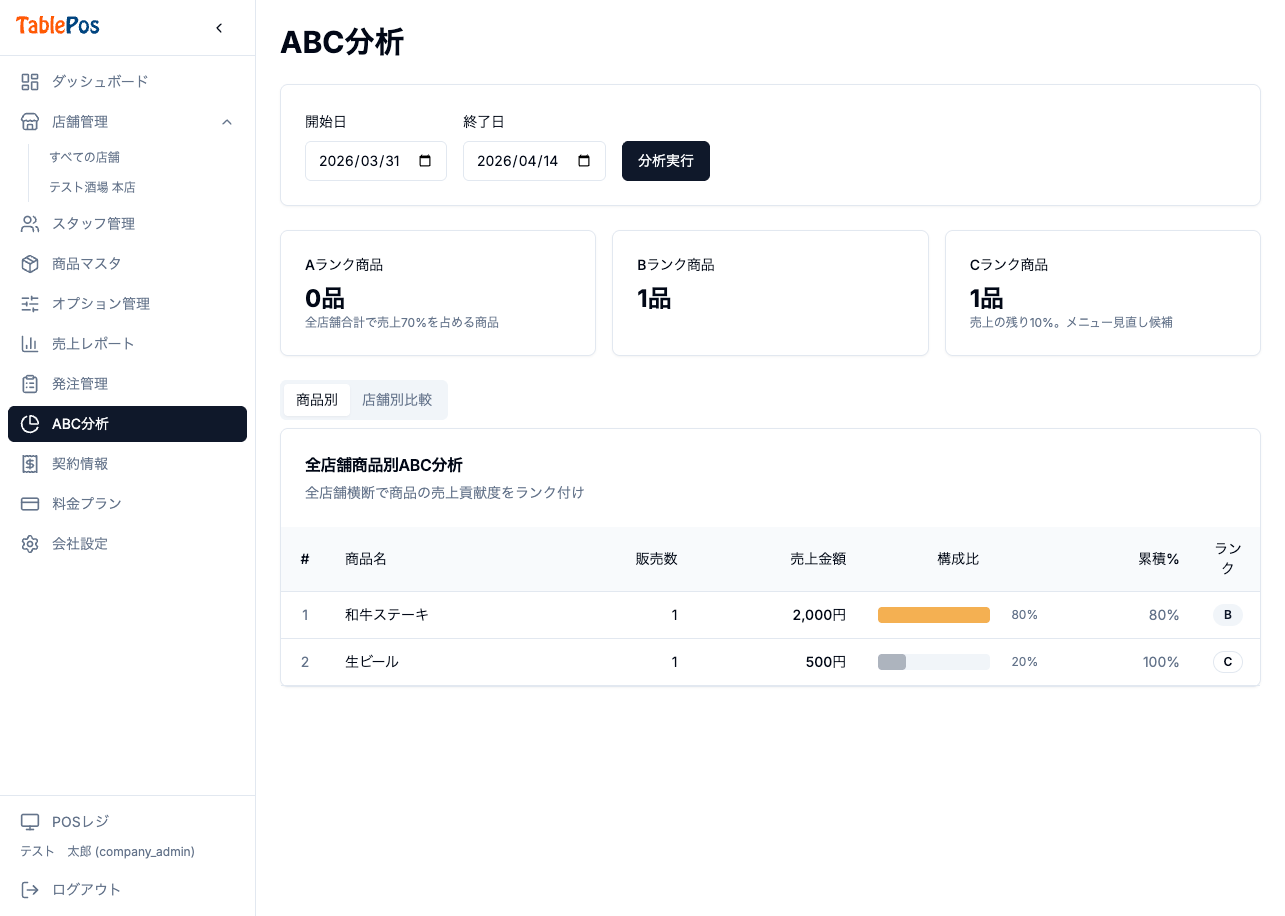This screenshot has height=916, width=1285.
Task: Open オプション管理 menu item
Action: pyautogui.click(x=127, y=304)
